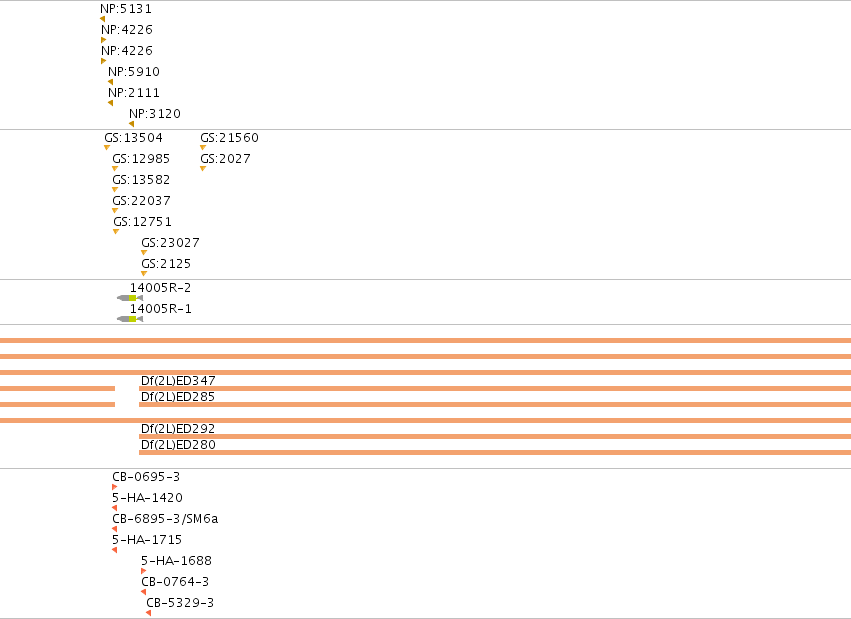The image size is (851, 619).
Task: Select the GS:2125 feature label
Action: (x=166, y=264)
